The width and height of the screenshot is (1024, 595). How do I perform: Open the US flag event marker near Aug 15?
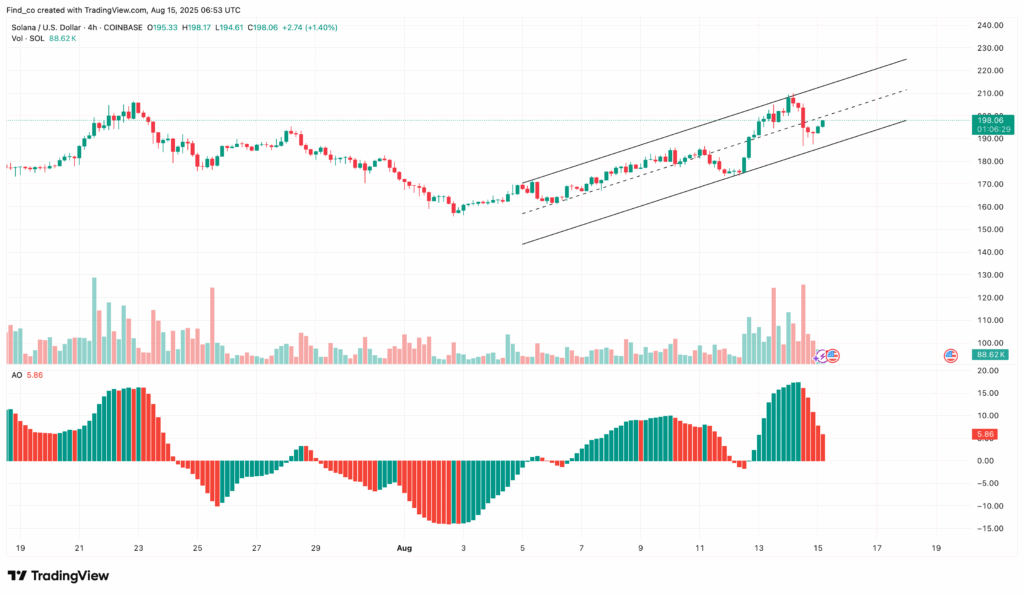pos(833,356)
